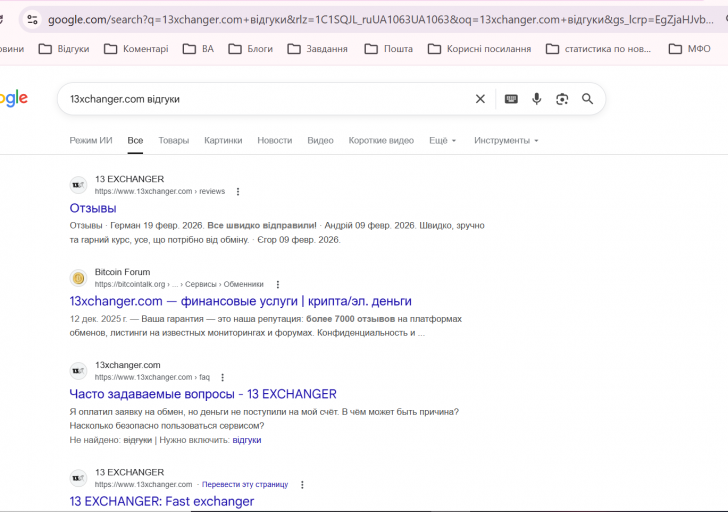
Task: Open the Завдання bookmarks folder
Action: point(317,49)
